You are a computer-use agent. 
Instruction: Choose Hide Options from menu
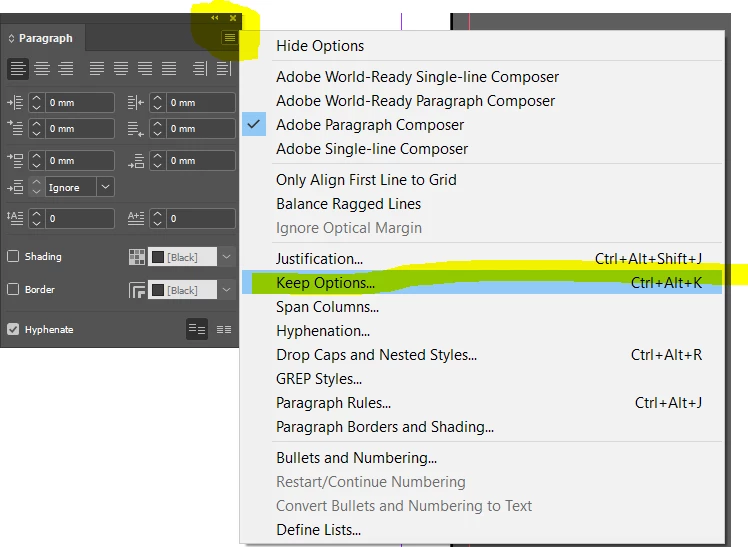[x=320, y=46]
